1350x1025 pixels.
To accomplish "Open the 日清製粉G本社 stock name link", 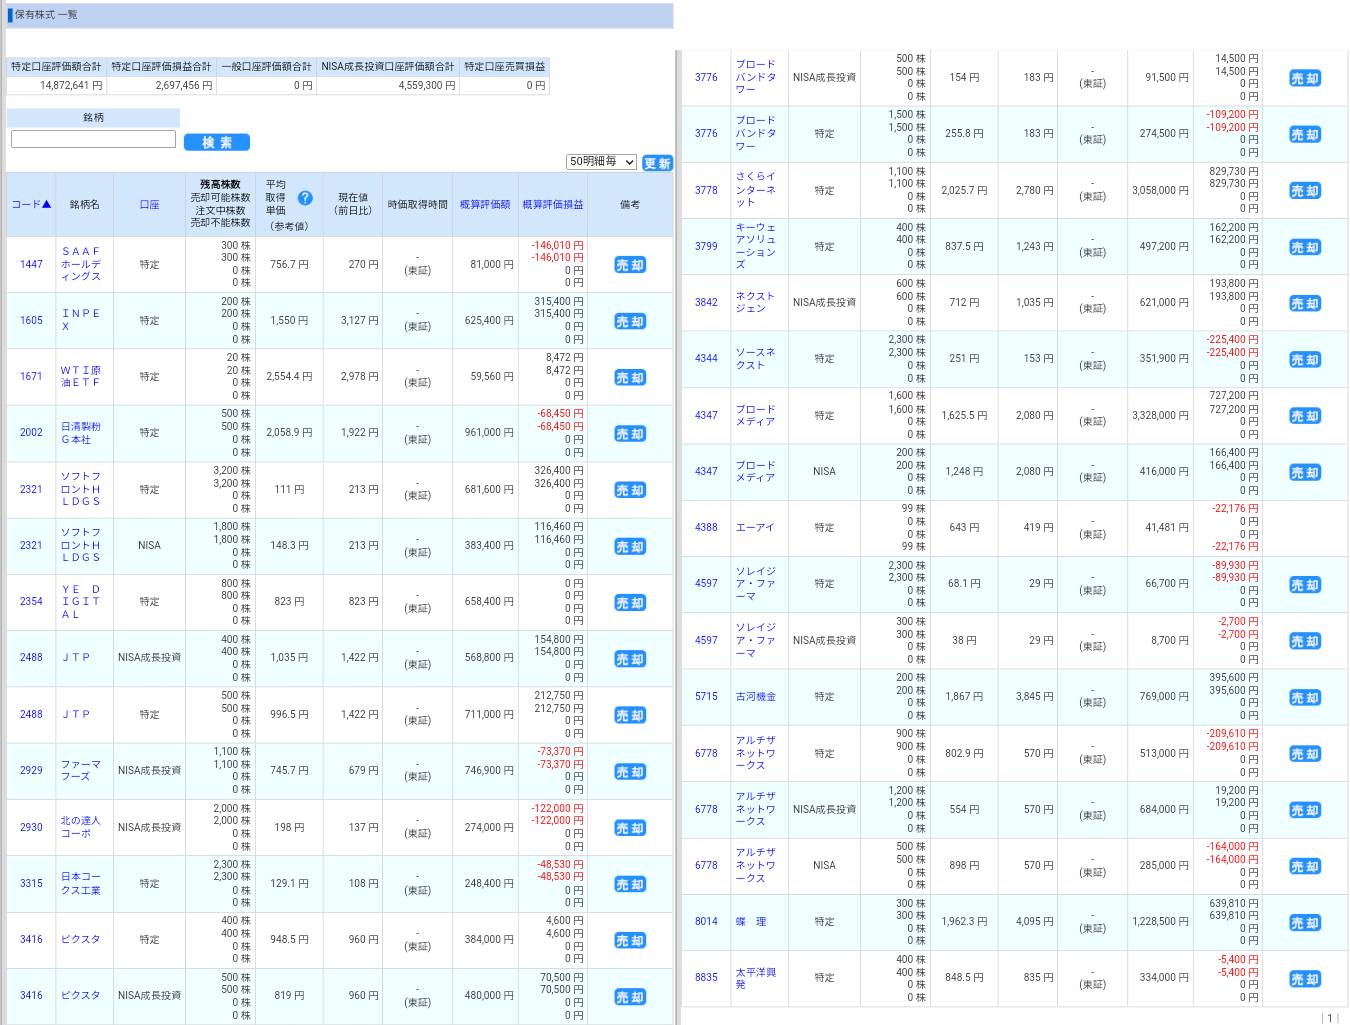I will pyautogui.click(x=80, y=433).
